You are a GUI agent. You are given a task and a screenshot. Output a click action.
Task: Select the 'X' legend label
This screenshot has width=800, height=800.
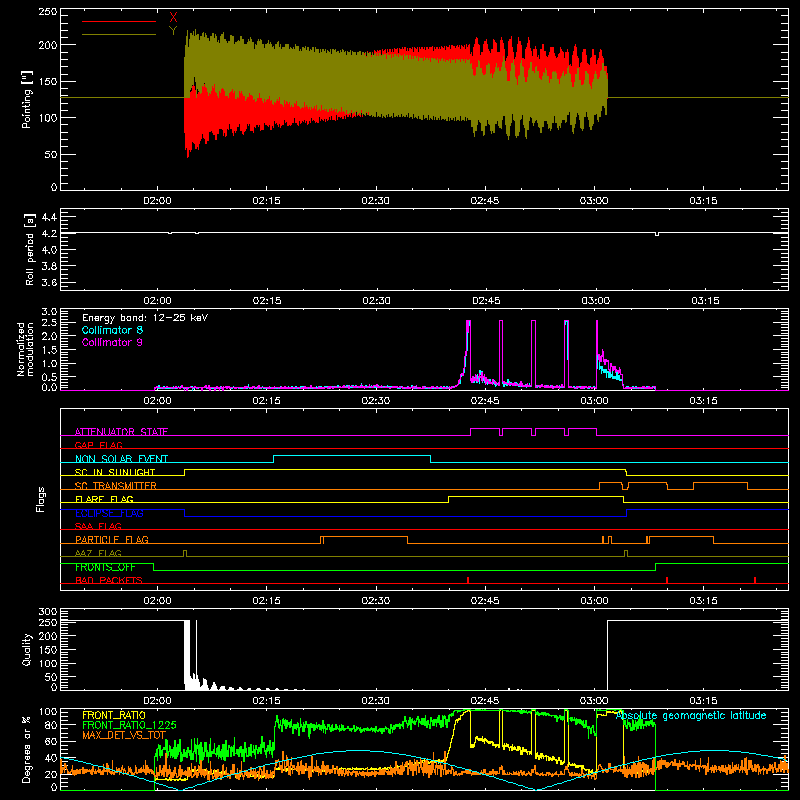pyautogui.click(x=173, y=18)
